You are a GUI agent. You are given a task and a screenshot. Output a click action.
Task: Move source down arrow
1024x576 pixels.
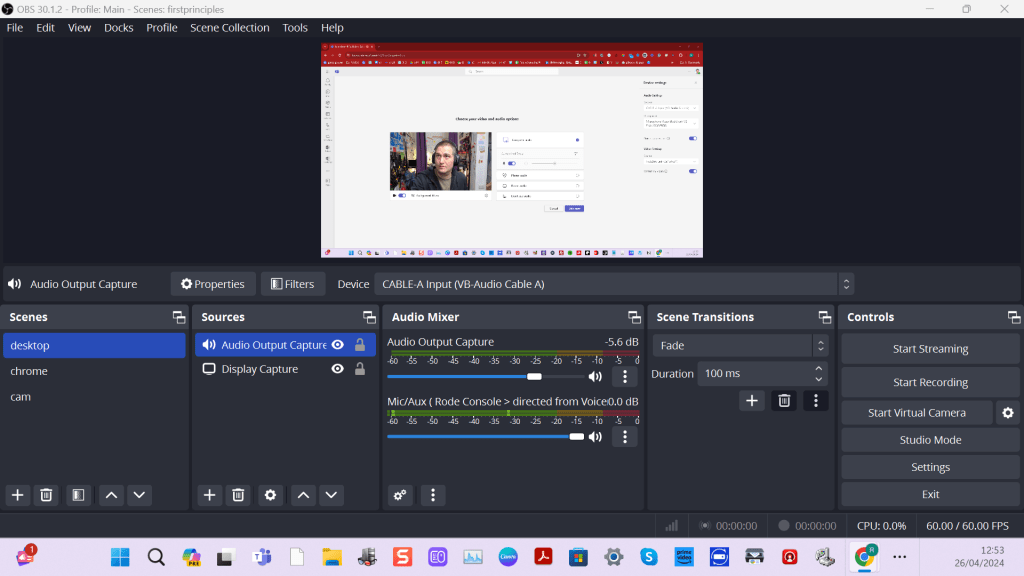(x=331, y=495)
